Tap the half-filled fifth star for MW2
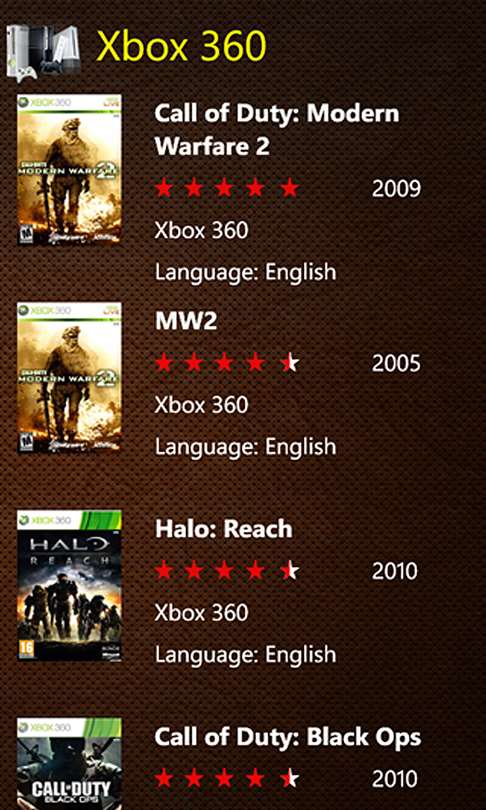The image size is (486, 810). coord(290,363)
